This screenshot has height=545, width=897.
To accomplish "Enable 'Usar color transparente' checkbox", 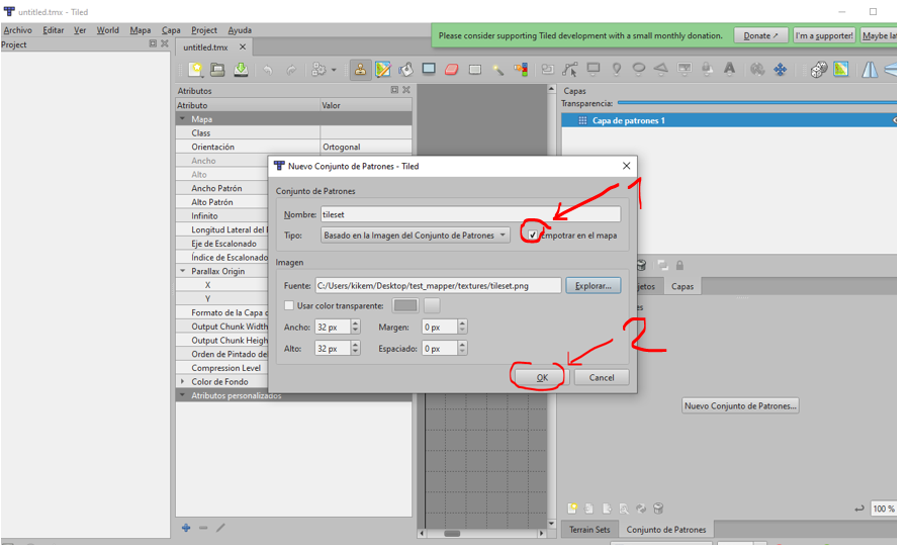I will pyautogui.click(x=290, y=305).
